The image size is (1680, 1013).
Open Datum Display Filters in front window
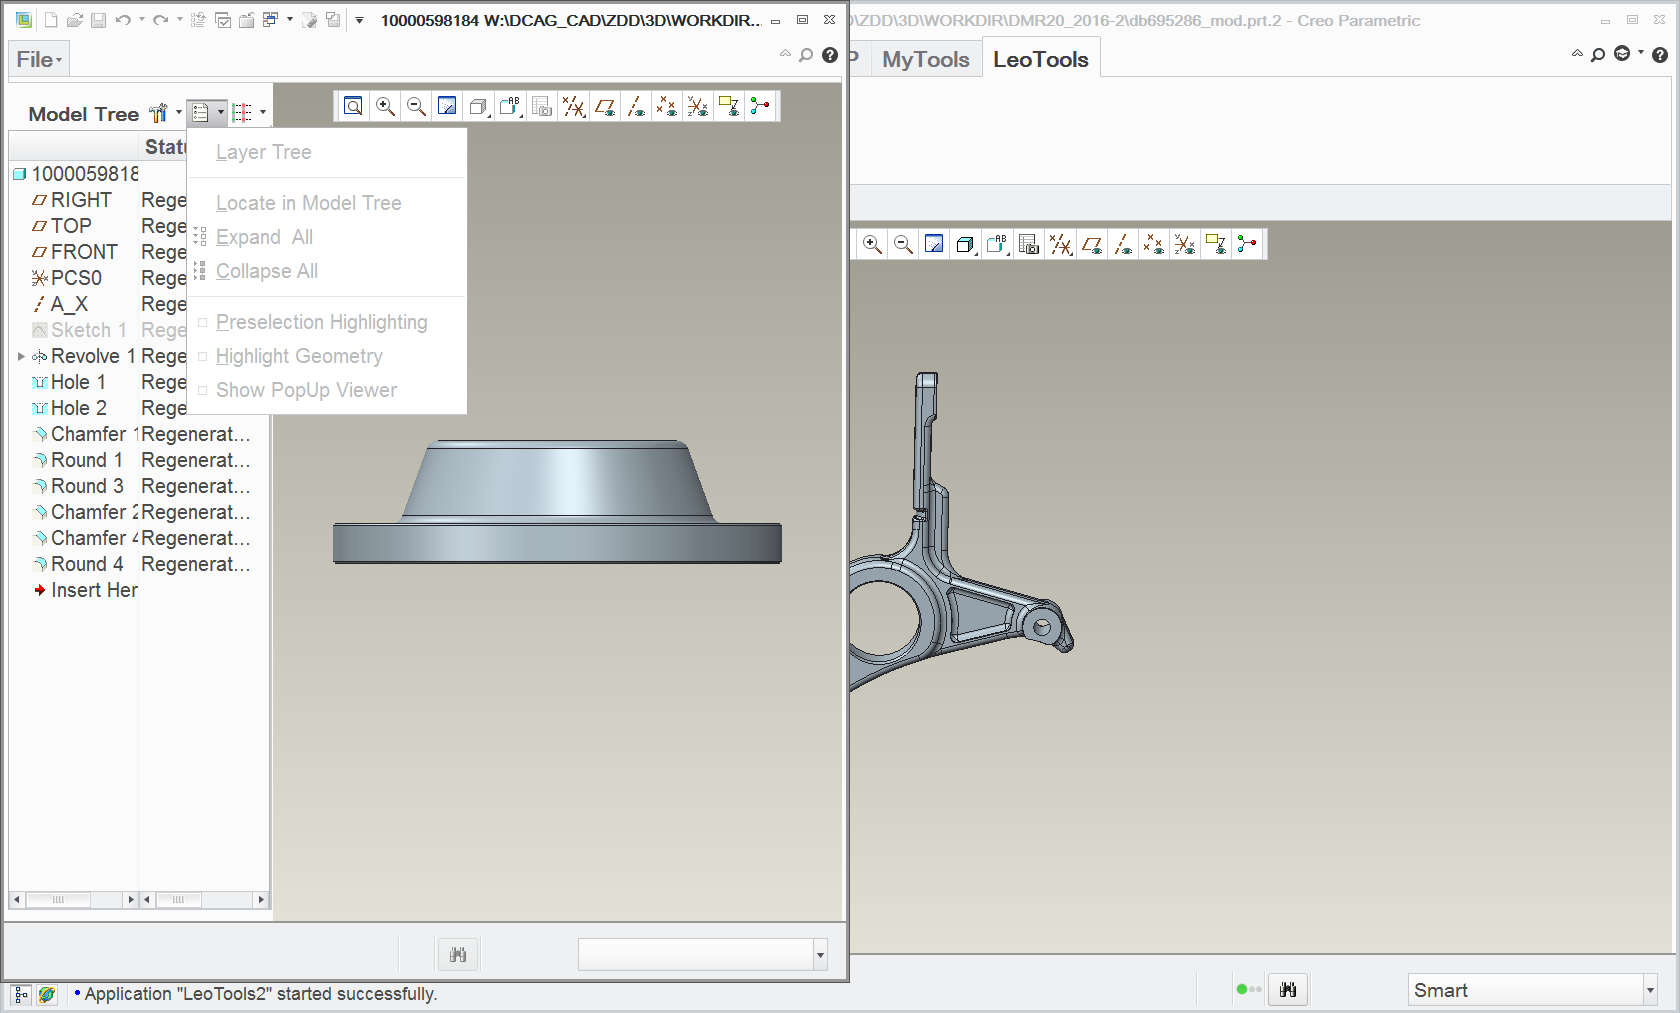coord(573,106)
